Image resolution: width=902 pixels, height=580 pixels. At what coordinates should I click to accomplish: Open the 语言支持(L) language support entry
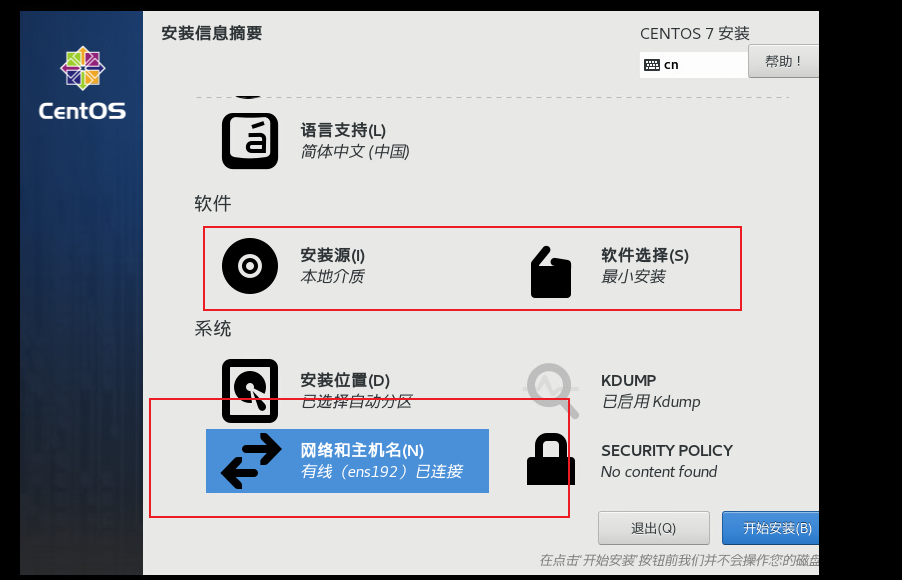tap(355, 141)
